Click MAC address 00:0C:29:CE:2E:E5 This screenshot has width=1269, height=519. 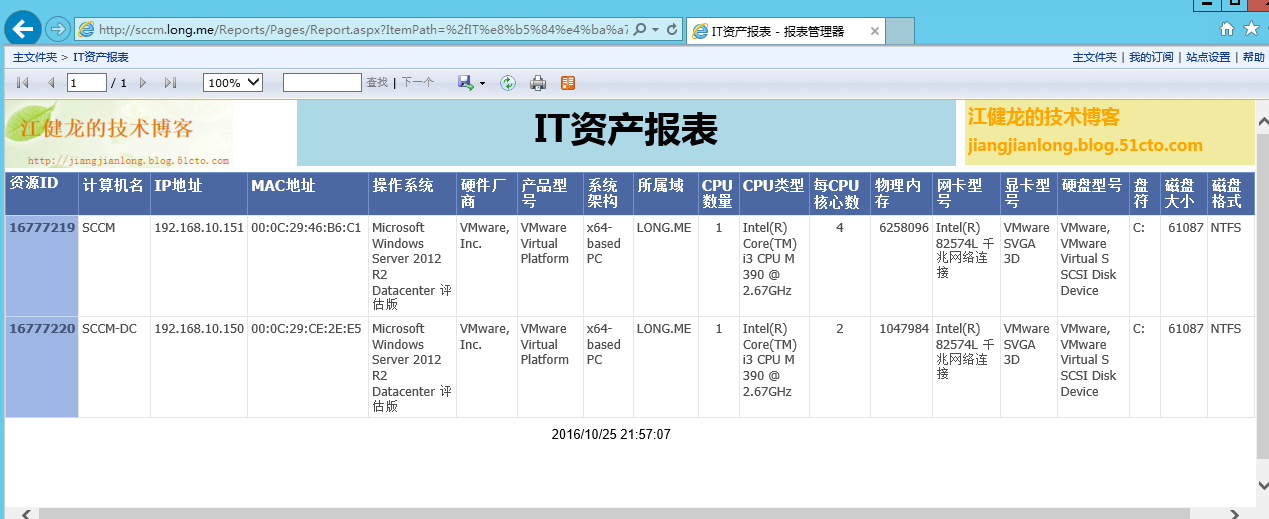(x=306, y=329)
